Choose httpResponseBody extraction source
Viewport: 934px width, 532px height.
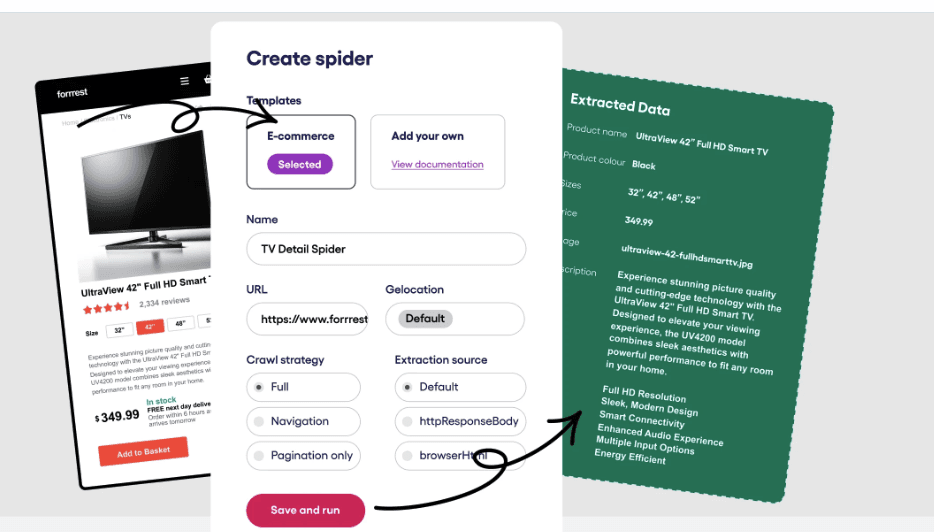click(x=460, y=421)
